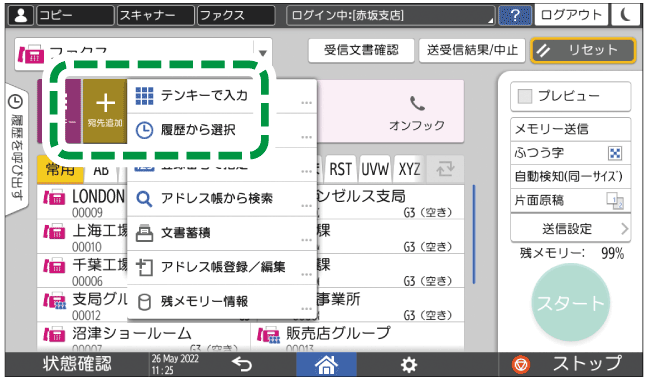The width and height of the screenshot is (648, 384).
Task: Activate energy saver moon icon
Action: (x=626, y=15)
